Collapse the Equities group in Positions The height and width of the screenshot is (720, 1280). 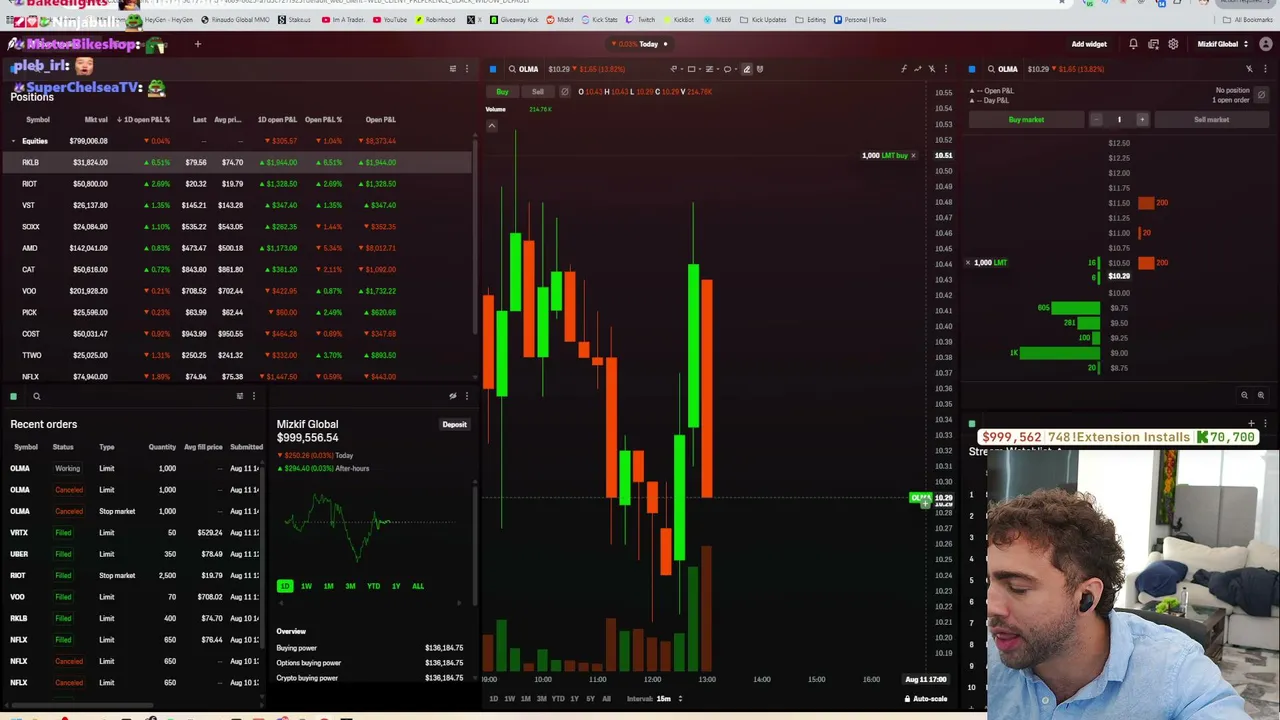coord(13,141)
